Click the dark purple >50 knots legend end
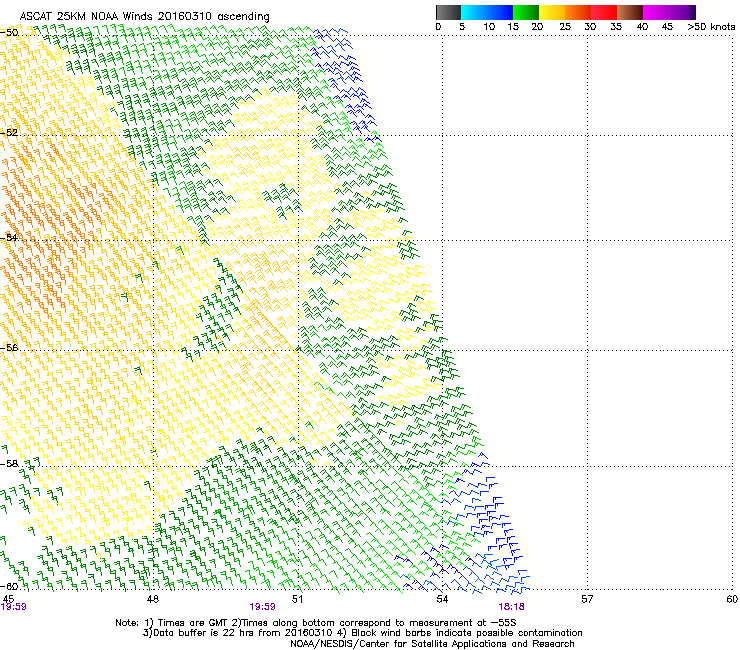This screenshot has width=740, height=650. coord(693,12)
